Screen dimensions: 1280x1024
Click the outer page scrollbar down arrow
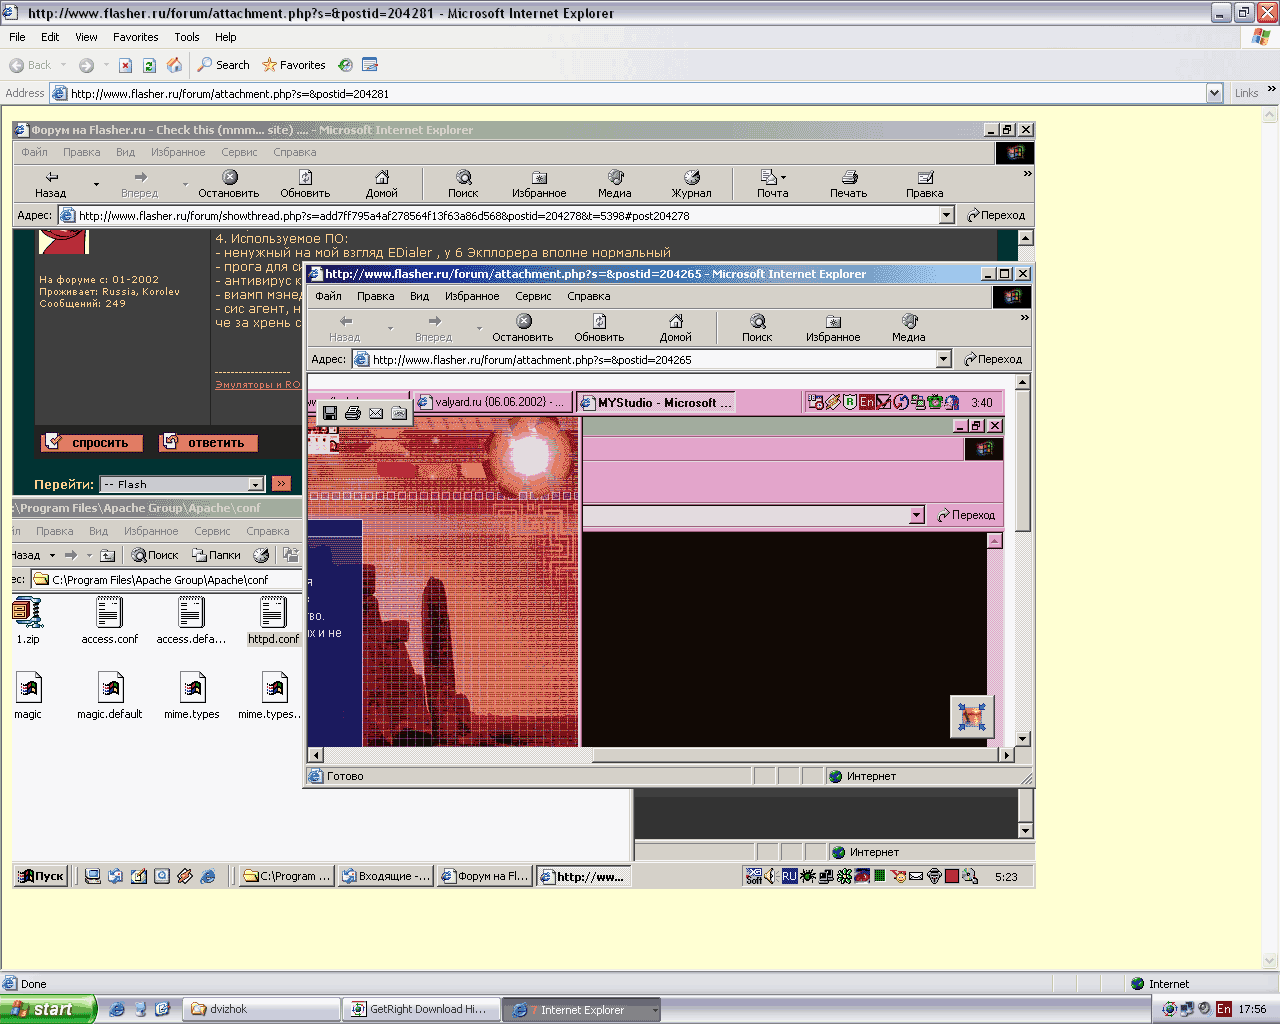(1271, 962)
